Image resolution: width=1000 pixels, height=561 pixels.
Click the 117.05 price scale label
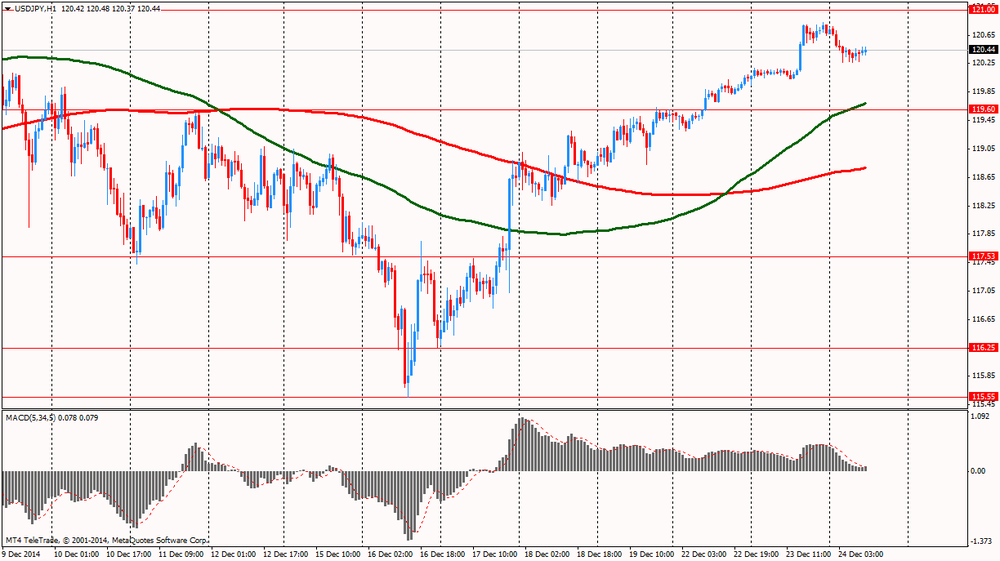[x=983, y=291]
